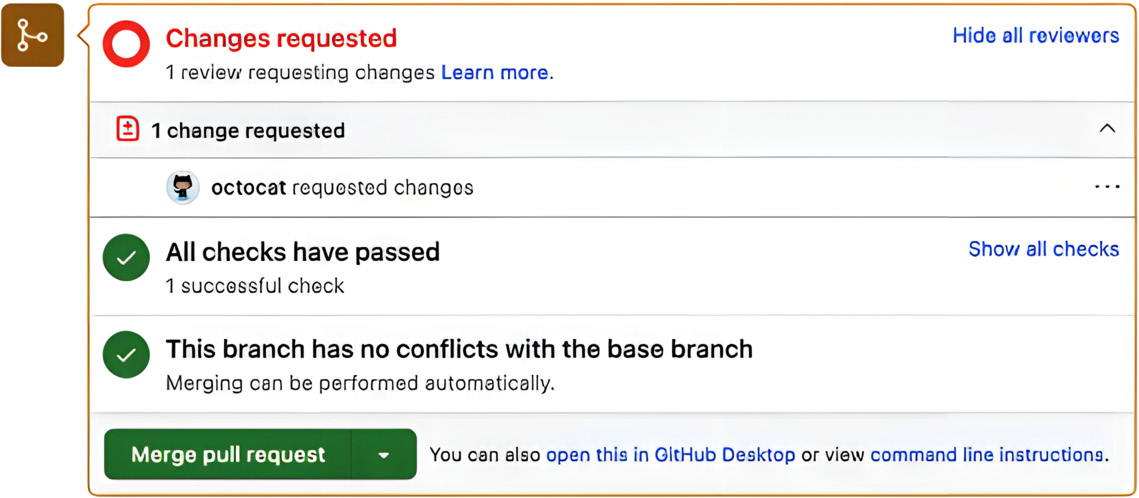View command line instructions
The height and width of the screenshot is (498, 1139).
tap(986, 455)
